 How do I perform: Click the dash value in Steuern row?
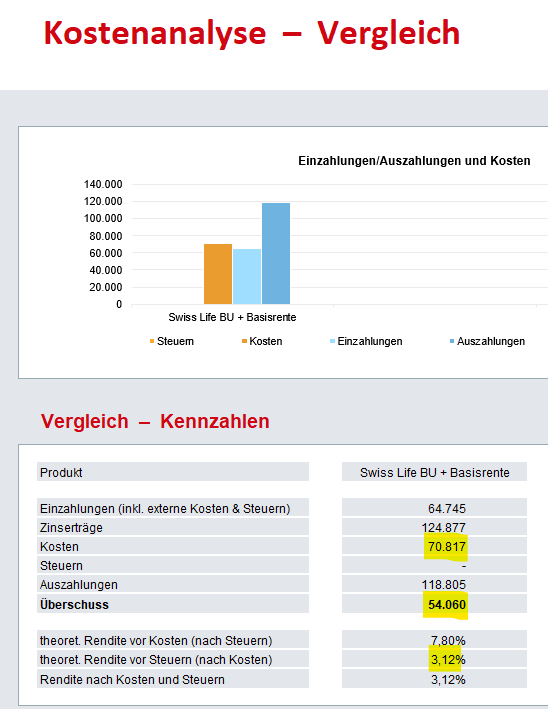pyautogui.click(x=464, y=566)
